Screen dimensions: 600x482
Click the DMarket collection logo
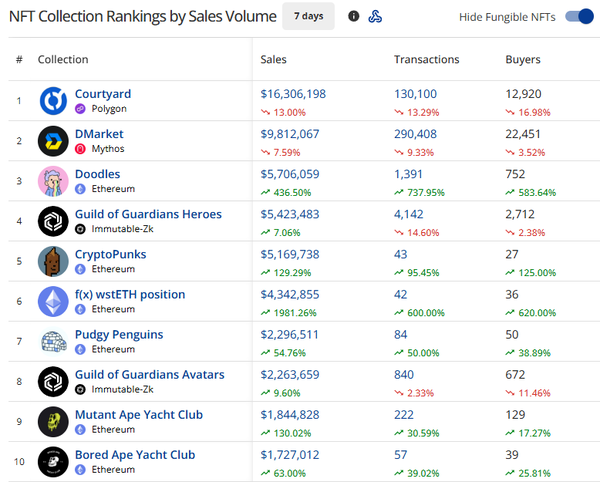[x=53, y=141]
